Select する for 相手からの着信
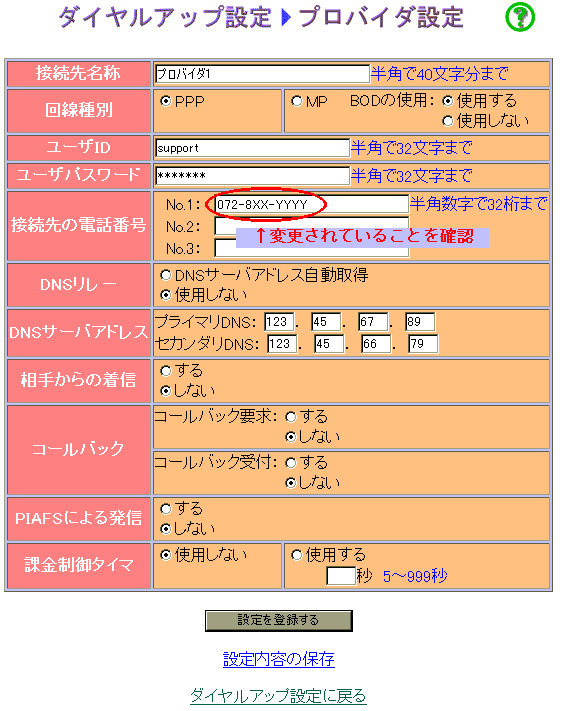Image resolution: width=574 pixels, height=711 pixels. pos(166,370)
